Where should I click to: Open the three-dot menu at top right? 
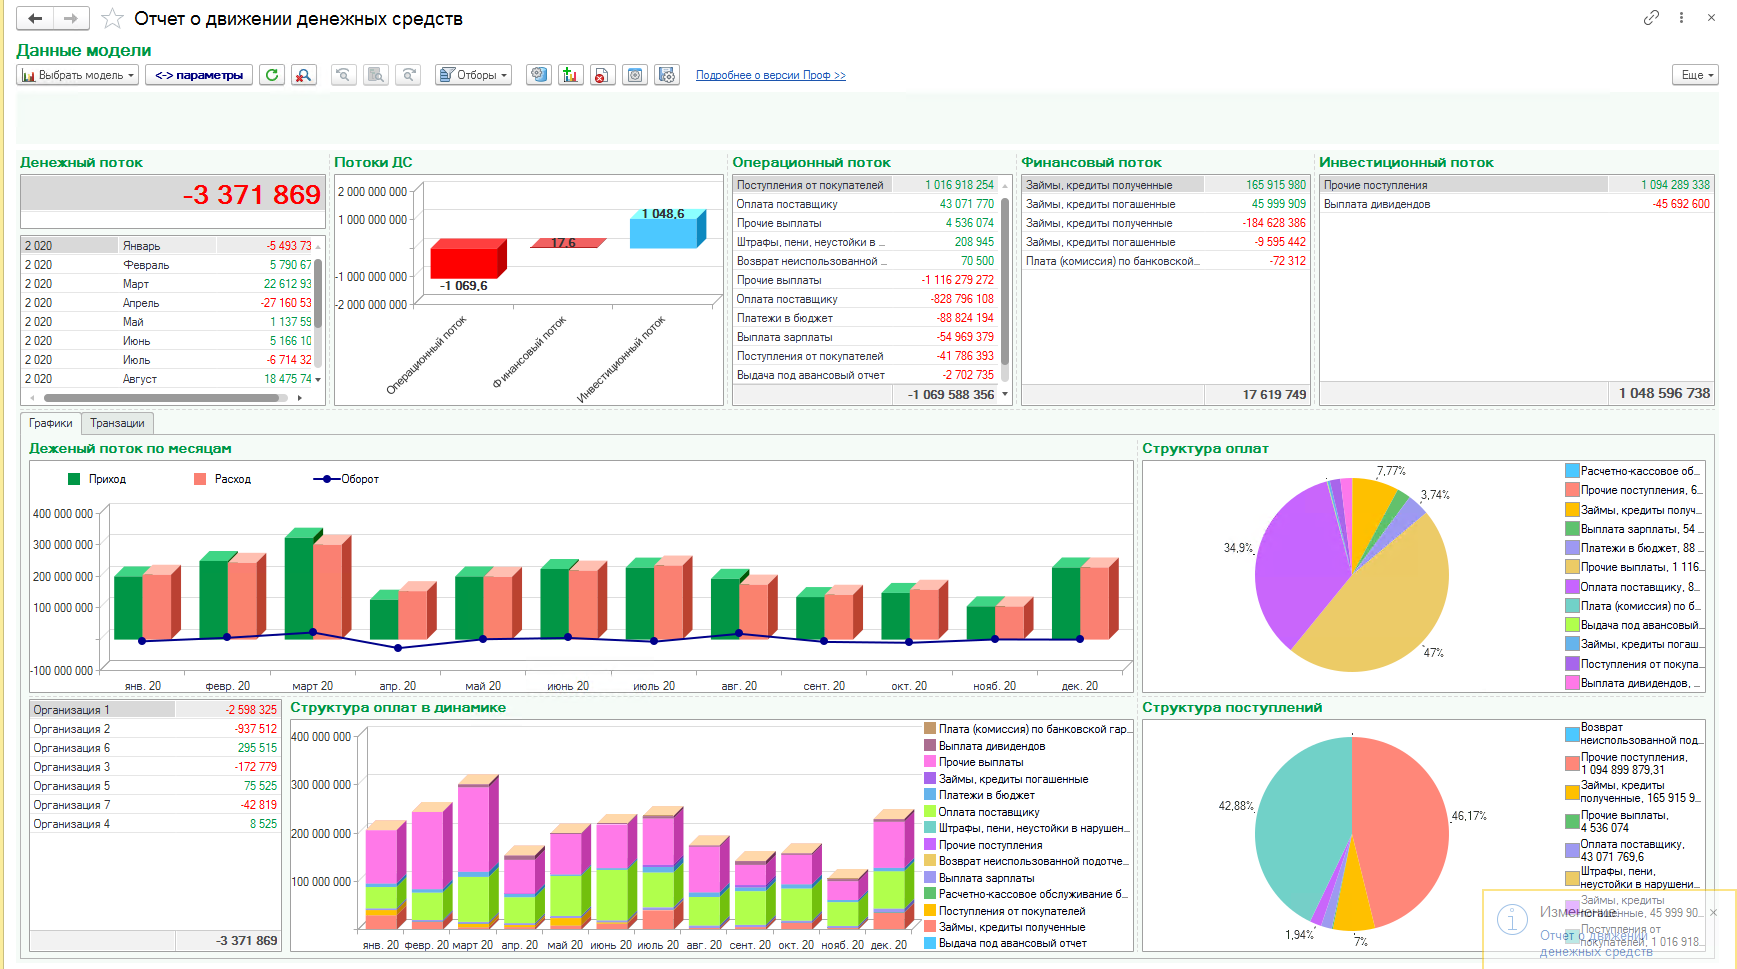pos(1682,17)
